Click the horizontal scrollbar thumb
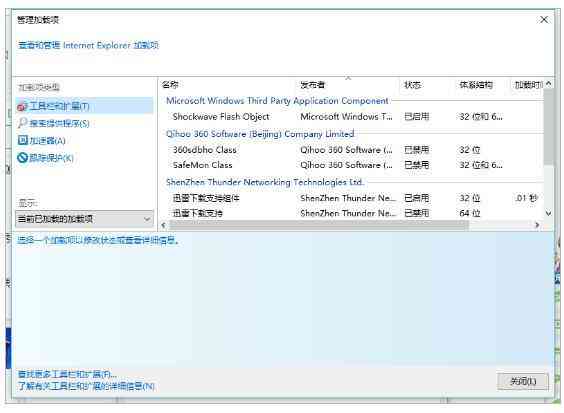 pos(319,225)
